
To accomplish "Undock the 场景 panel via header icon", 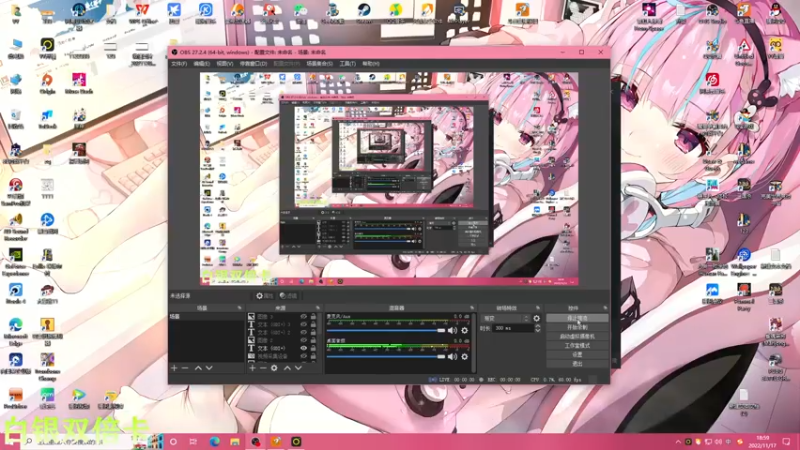I will (239, 308).
